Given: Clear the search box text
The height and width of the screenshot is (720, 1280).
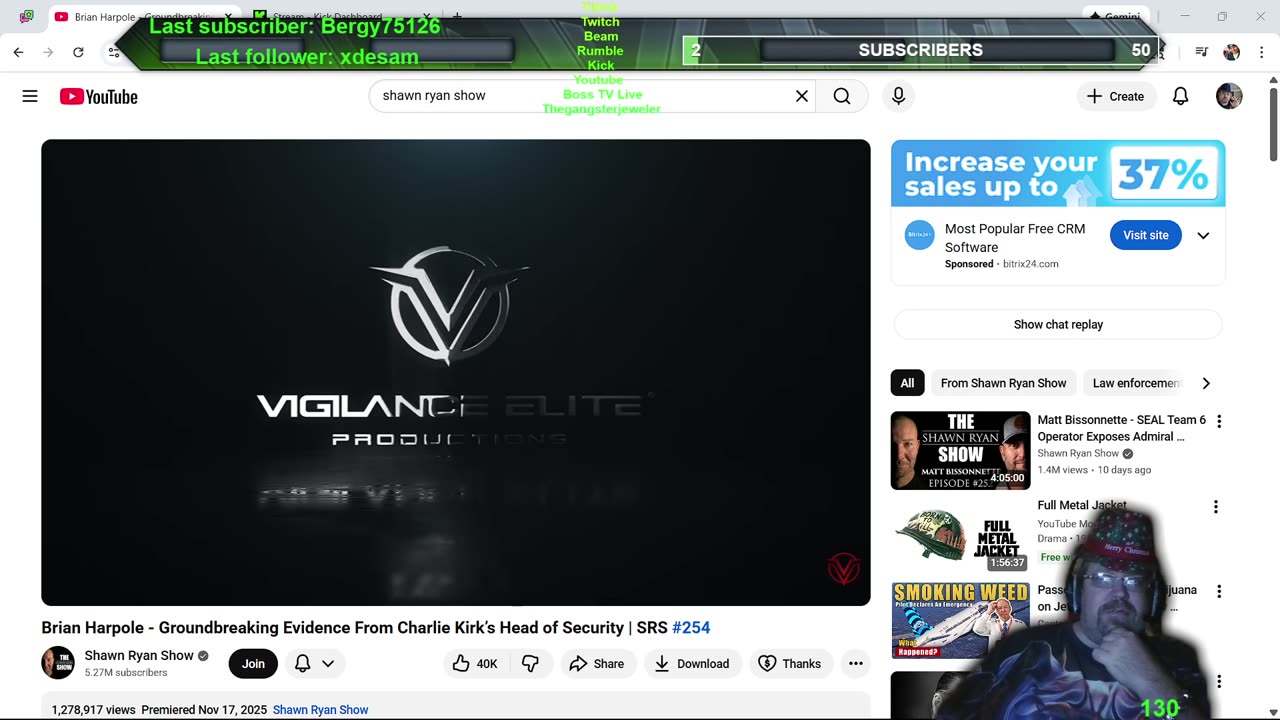Looking at the screenshot, I should [x=802, y=96].
